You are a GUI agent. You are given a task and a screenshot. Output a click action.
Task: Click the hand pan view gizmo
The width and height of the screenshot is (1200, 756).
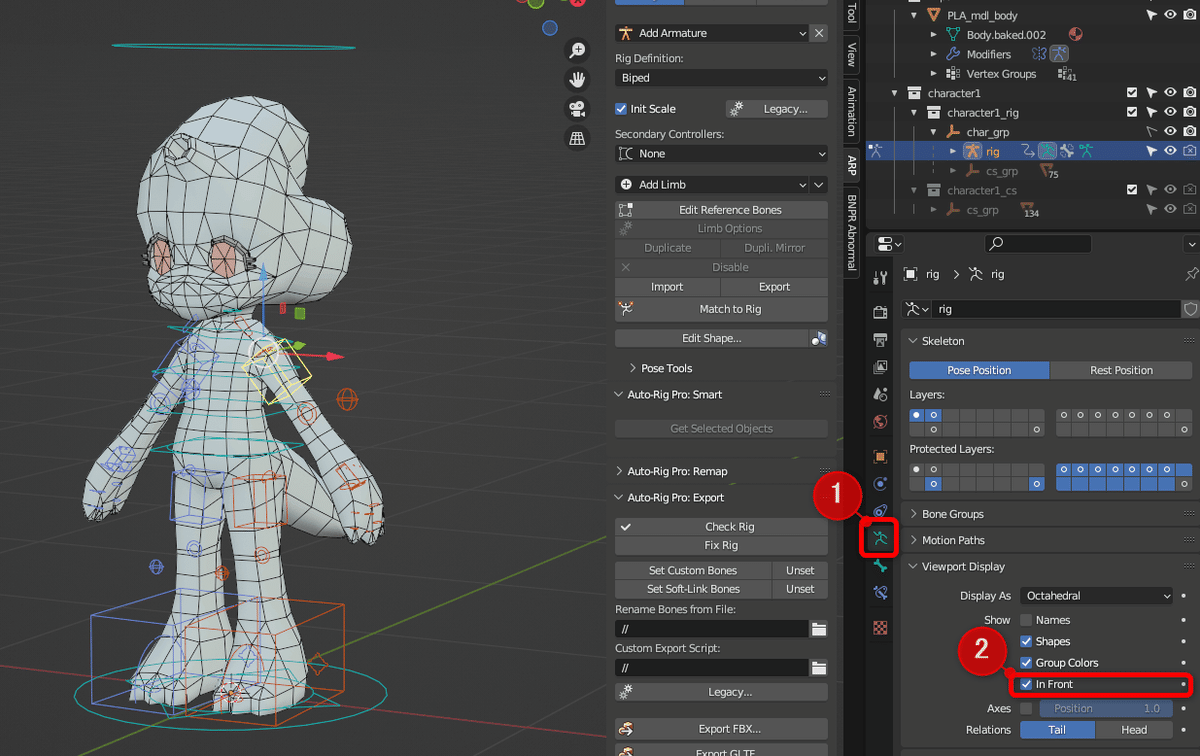[577, 79]
